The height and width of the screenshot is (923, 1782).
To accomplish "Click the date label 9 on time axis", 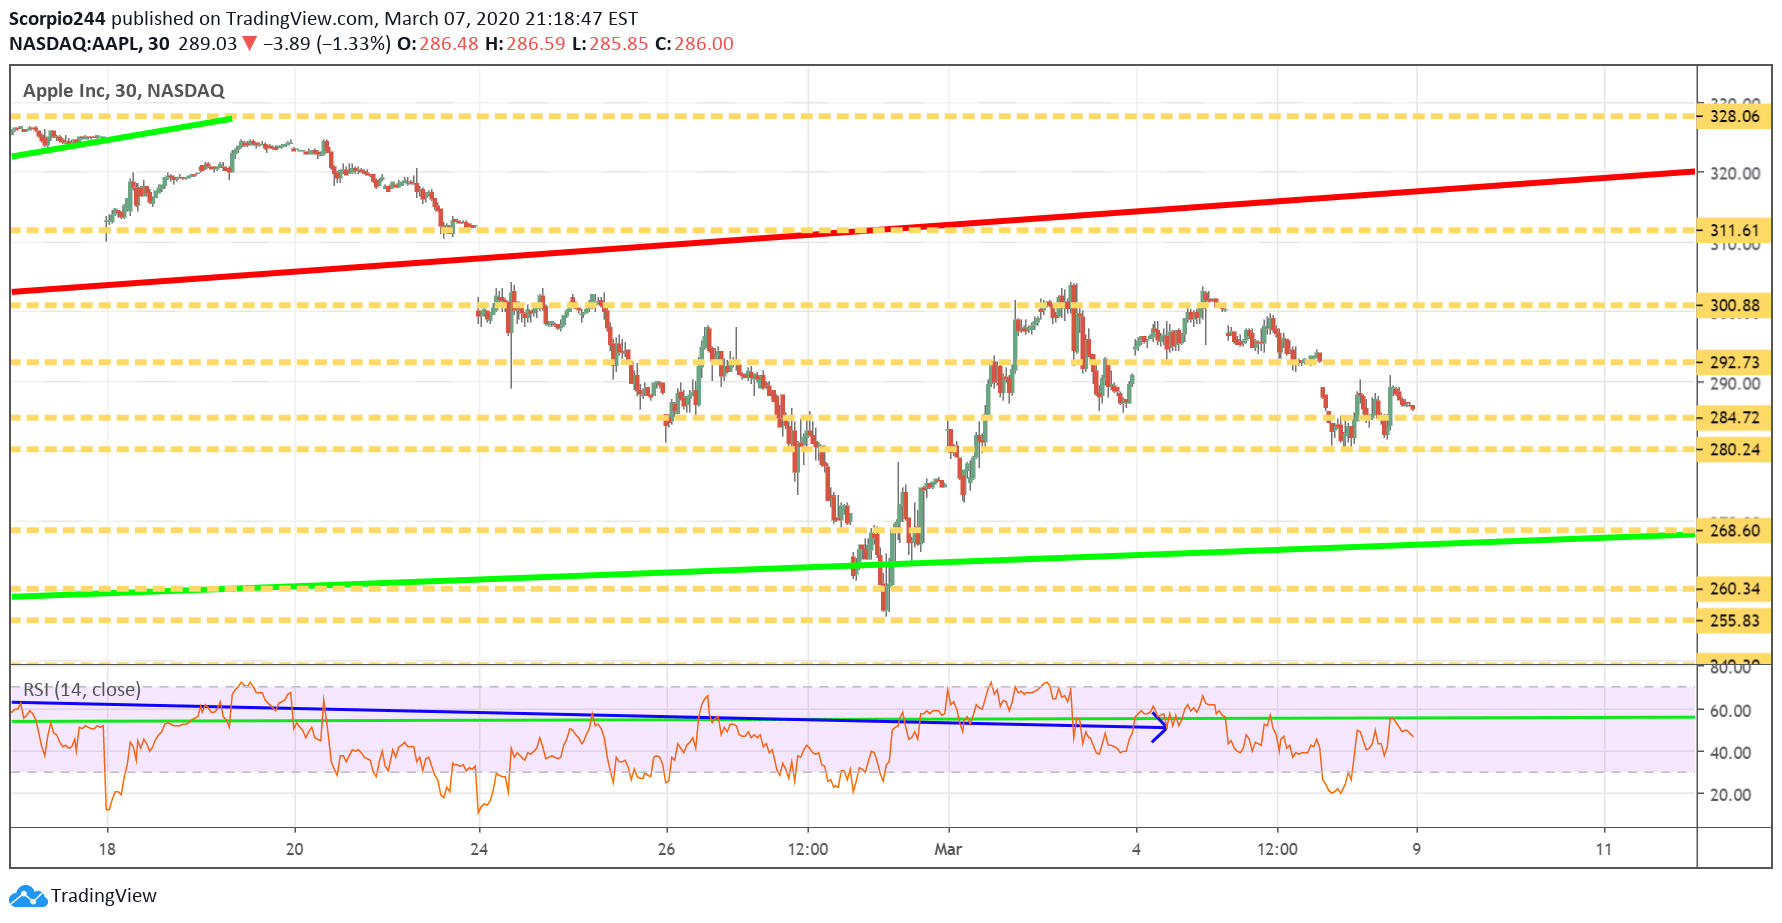I will click(x=1417, y=849).
